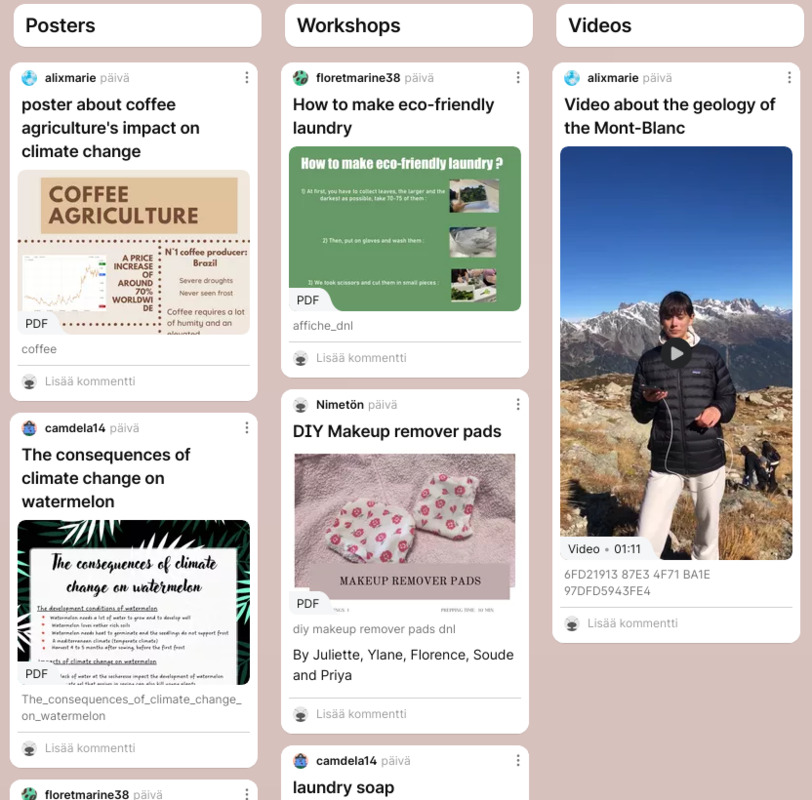This screenshot has width=812, height=800.
Task: Open options menu on eco-friendly laundry post
Action: tap(518, 78)
